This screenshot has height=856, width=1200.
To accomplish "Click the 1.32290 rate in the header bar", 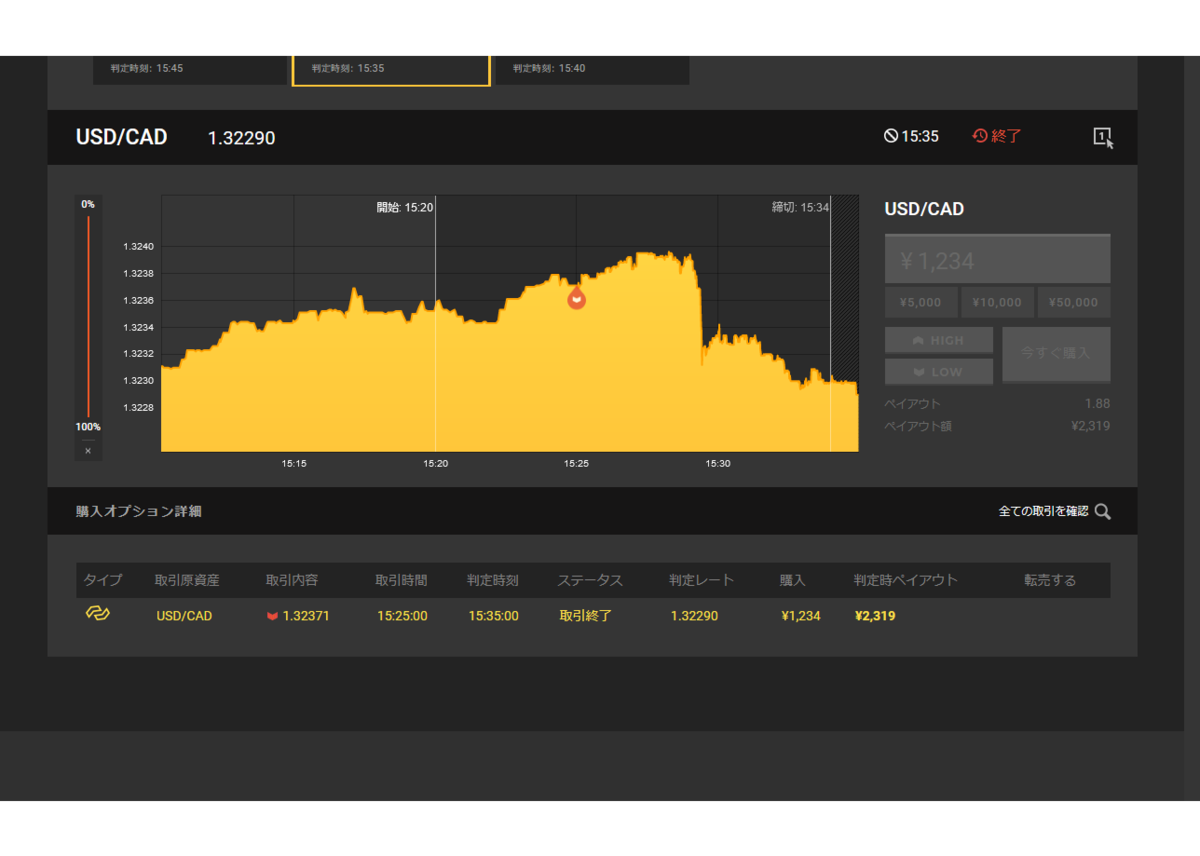I will (x=241, y=138).
